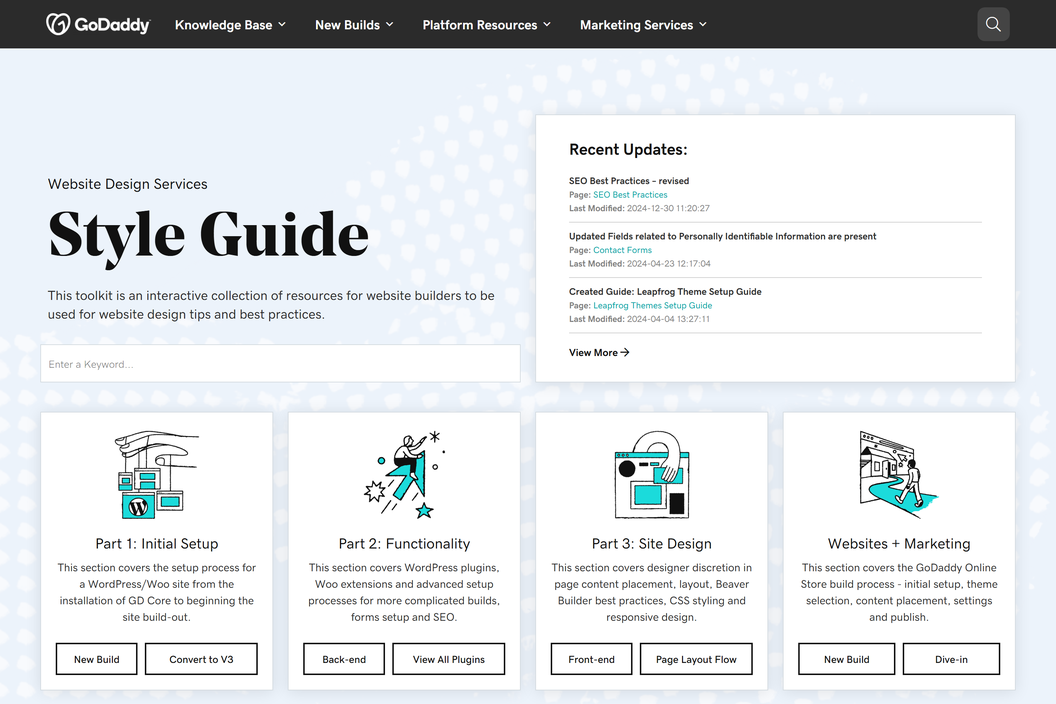The image size is (1056, 704).
Task: Click the date 2024-04-04 13:27:11
Action: [x=668, y=319]
